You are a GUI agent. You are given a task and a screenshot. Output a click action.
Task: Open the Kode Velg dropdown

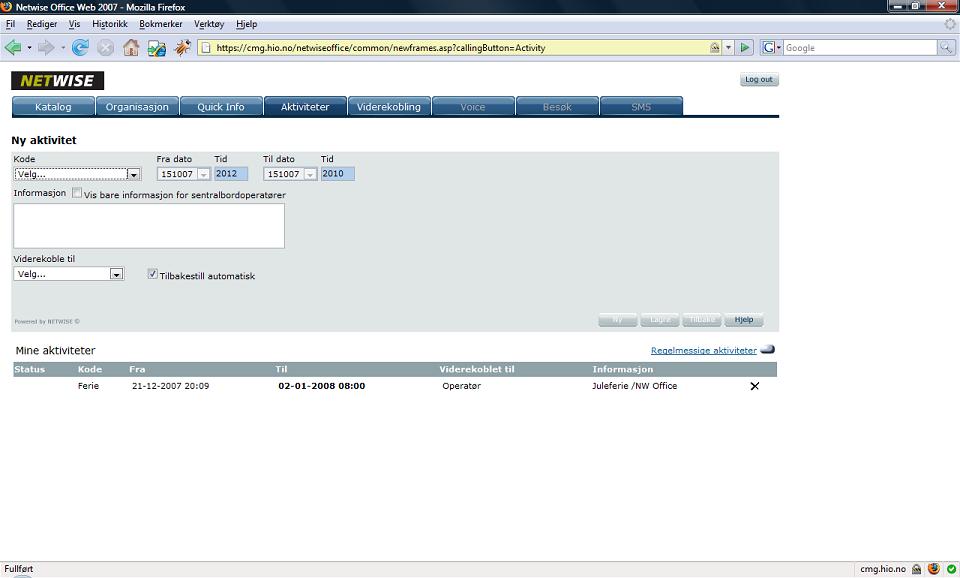[77, 174]
